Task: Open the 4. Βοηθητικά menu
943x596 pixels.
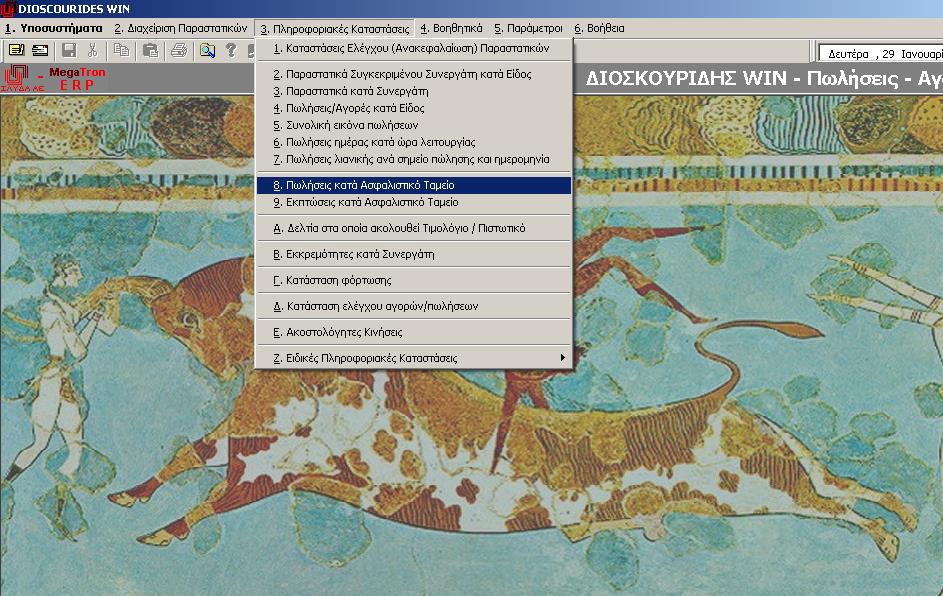Action: (x=451, y=28)
